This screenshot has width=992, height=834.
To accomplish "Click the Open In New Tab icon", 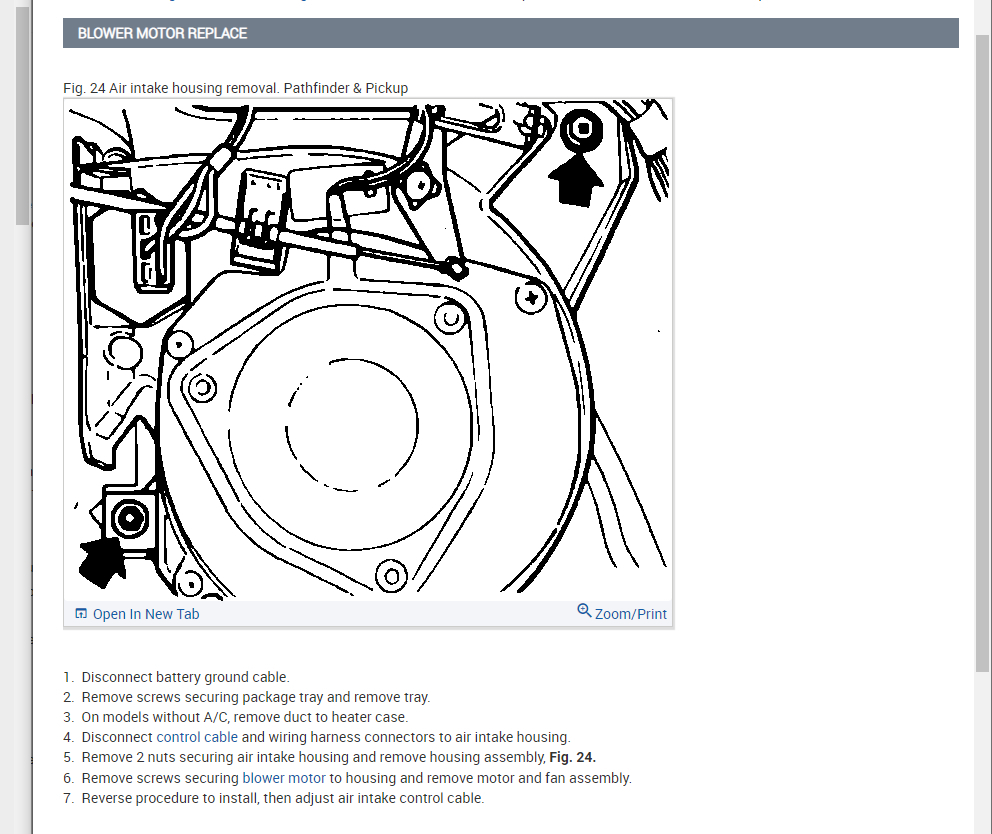I will point(81,614).
